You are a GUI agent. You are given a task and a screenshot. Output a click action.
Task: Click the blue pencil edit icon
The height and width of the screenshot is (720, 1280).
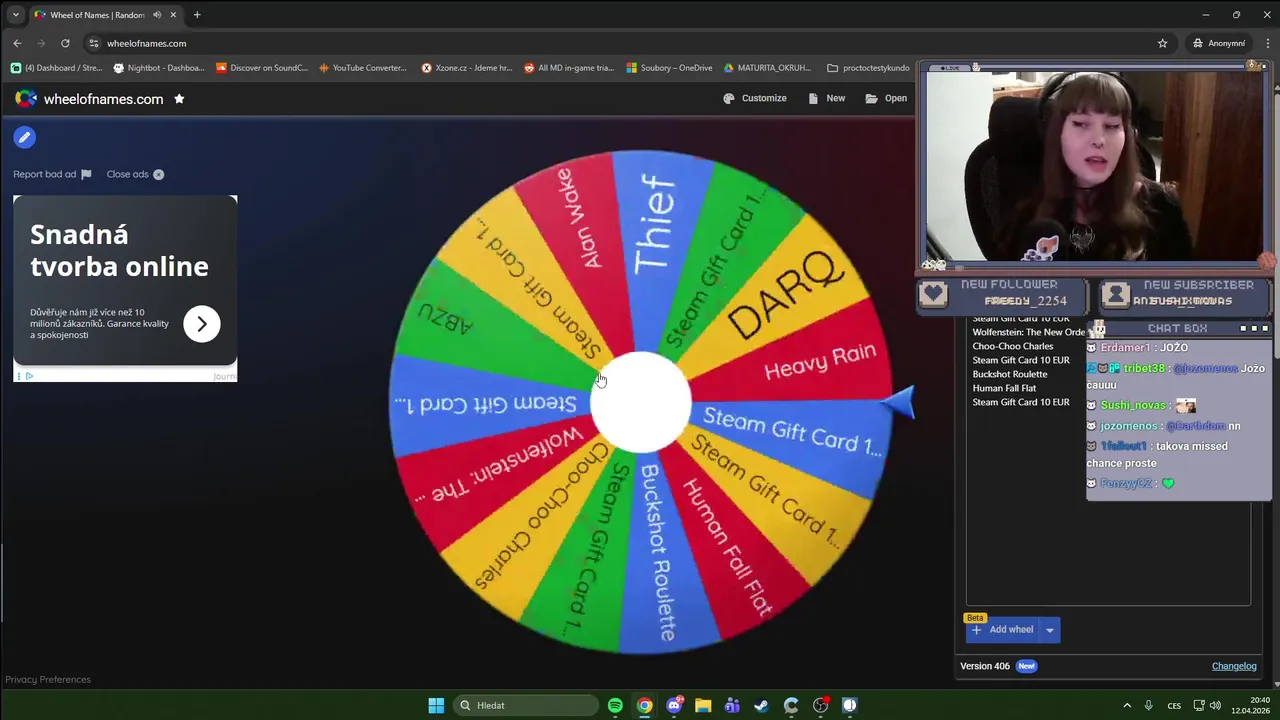click(25, 137)
